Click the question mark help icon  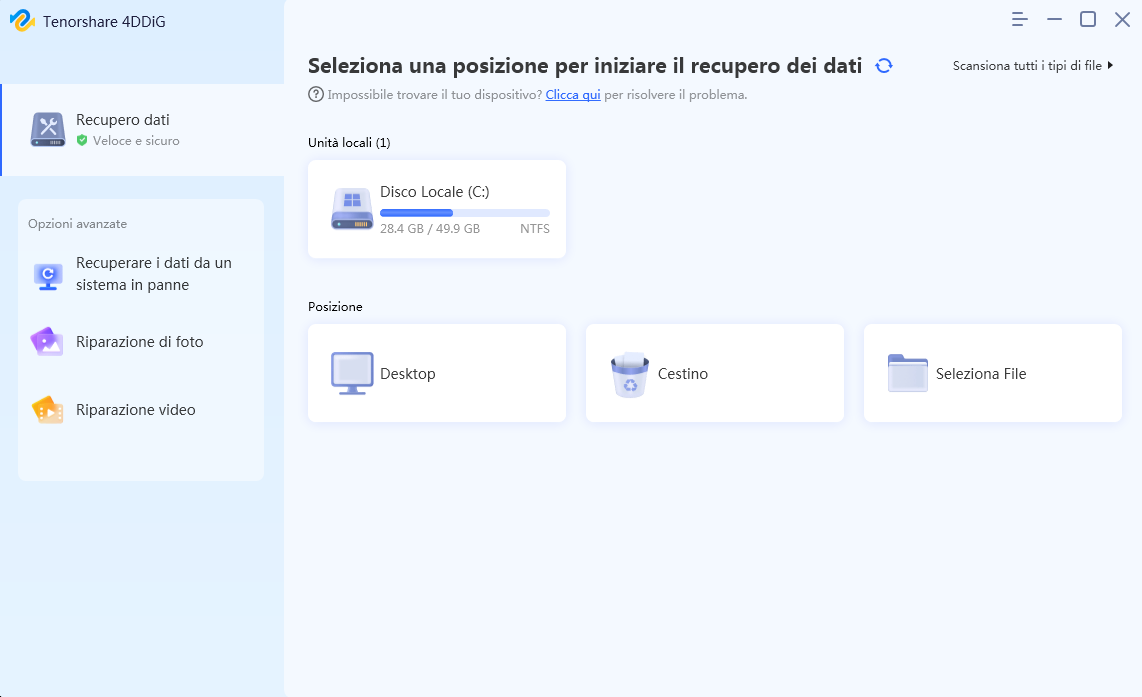[x=315, y=95]
